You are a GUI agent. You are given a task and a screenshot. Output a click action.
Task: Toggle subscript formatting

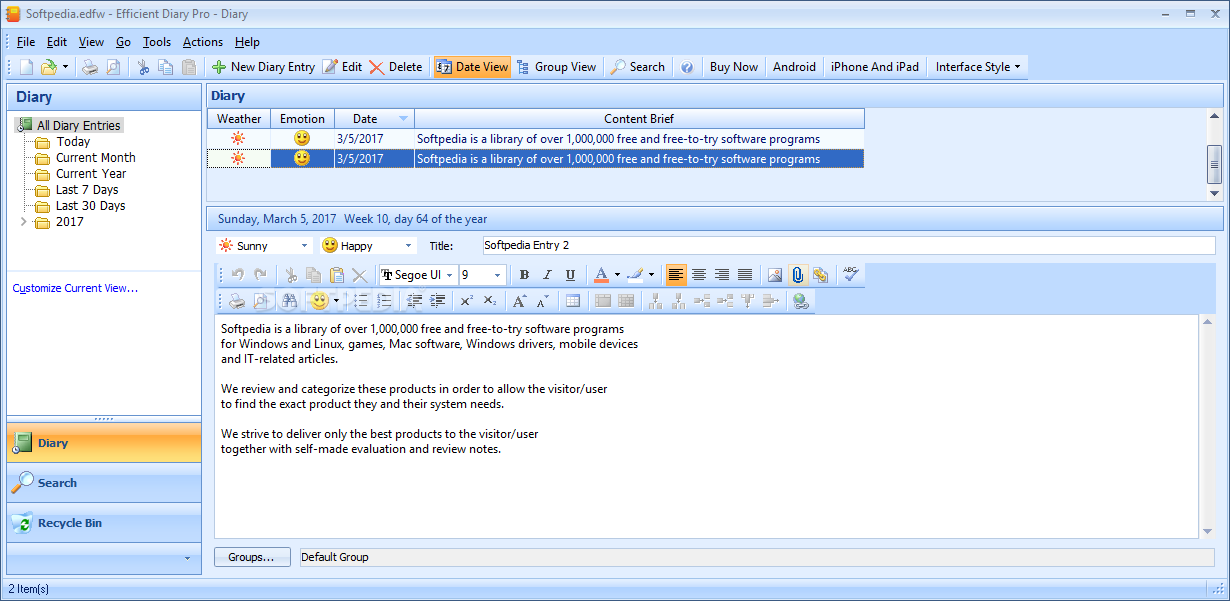point(490,300)
